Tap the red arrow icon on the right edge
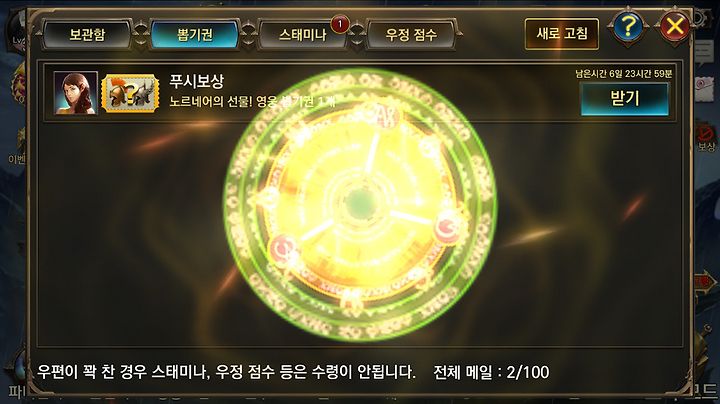The image size is (720, 404). pyautogui.click(x=706, y=282)
